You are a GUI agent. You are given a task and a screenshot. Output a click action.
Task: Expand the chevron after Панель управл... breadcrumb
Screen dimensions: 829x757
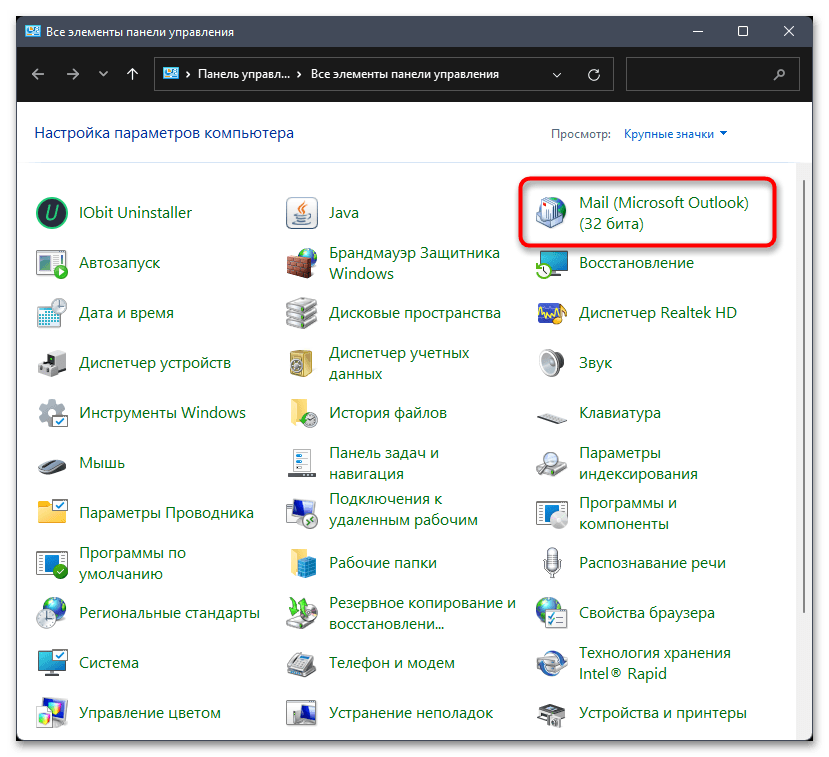[x=299, y=75]
